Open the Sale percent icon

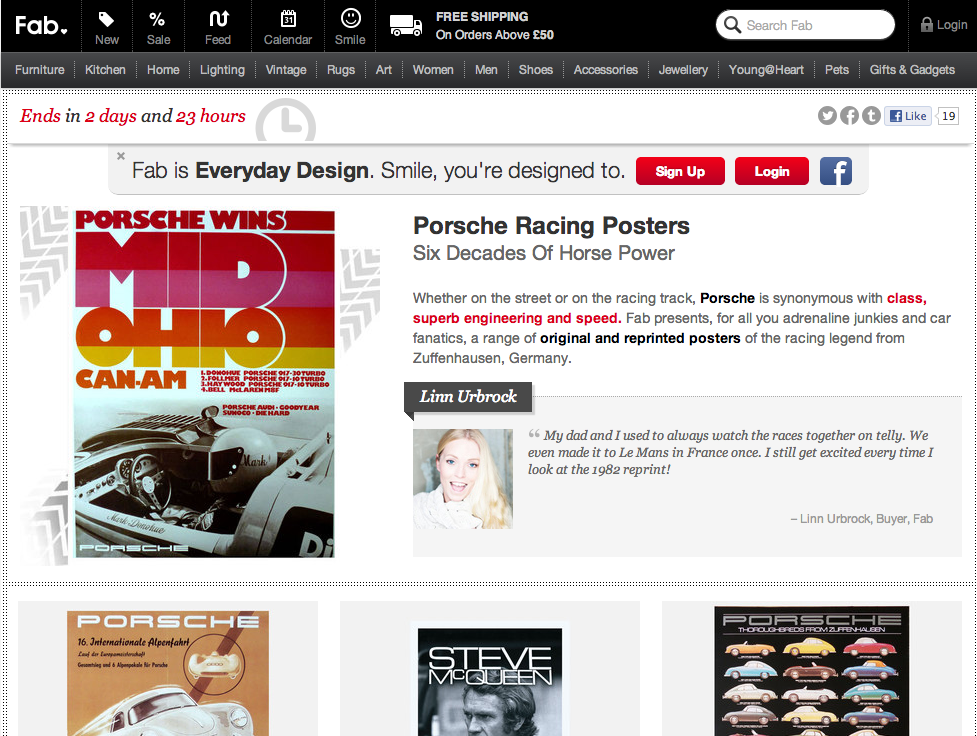click(157, 19)
